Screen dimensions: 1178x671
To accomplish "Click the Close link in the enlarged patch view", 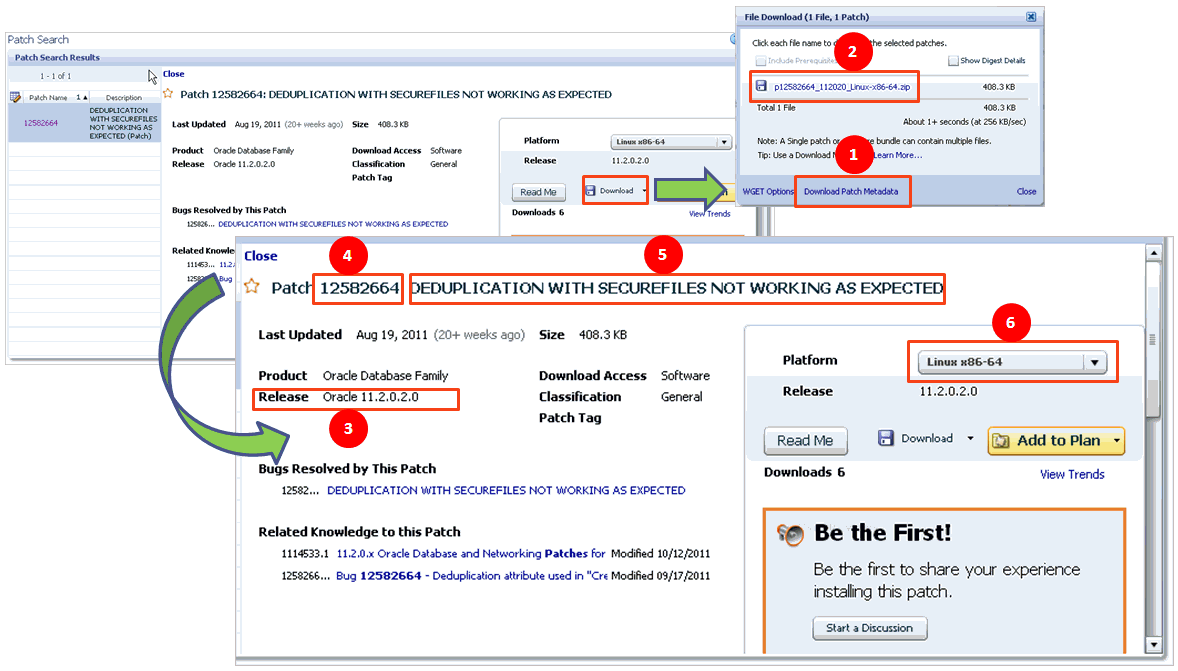I will click(x=261, y=256).
